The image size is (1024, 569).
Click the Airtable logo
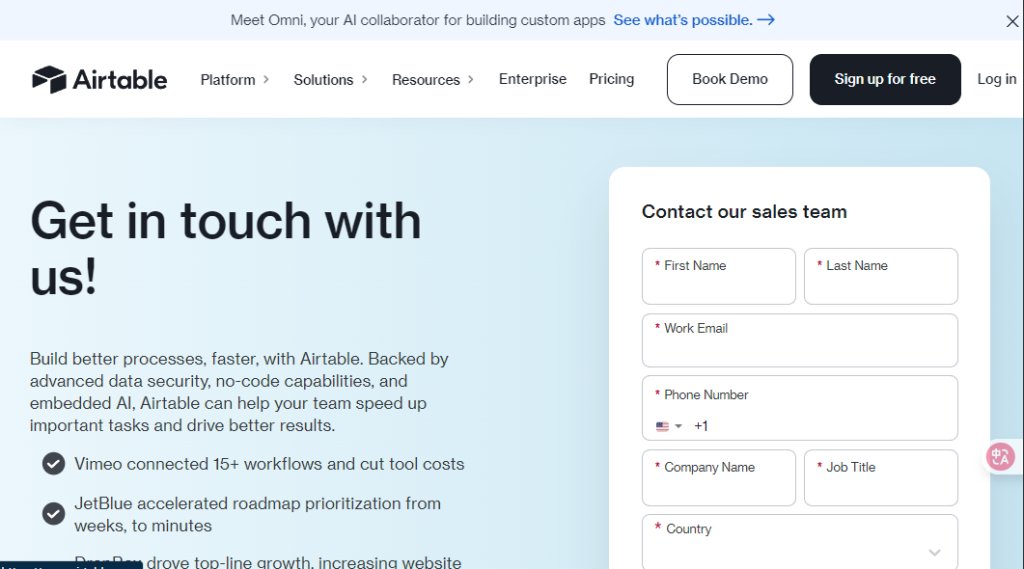tap(99, 80)
